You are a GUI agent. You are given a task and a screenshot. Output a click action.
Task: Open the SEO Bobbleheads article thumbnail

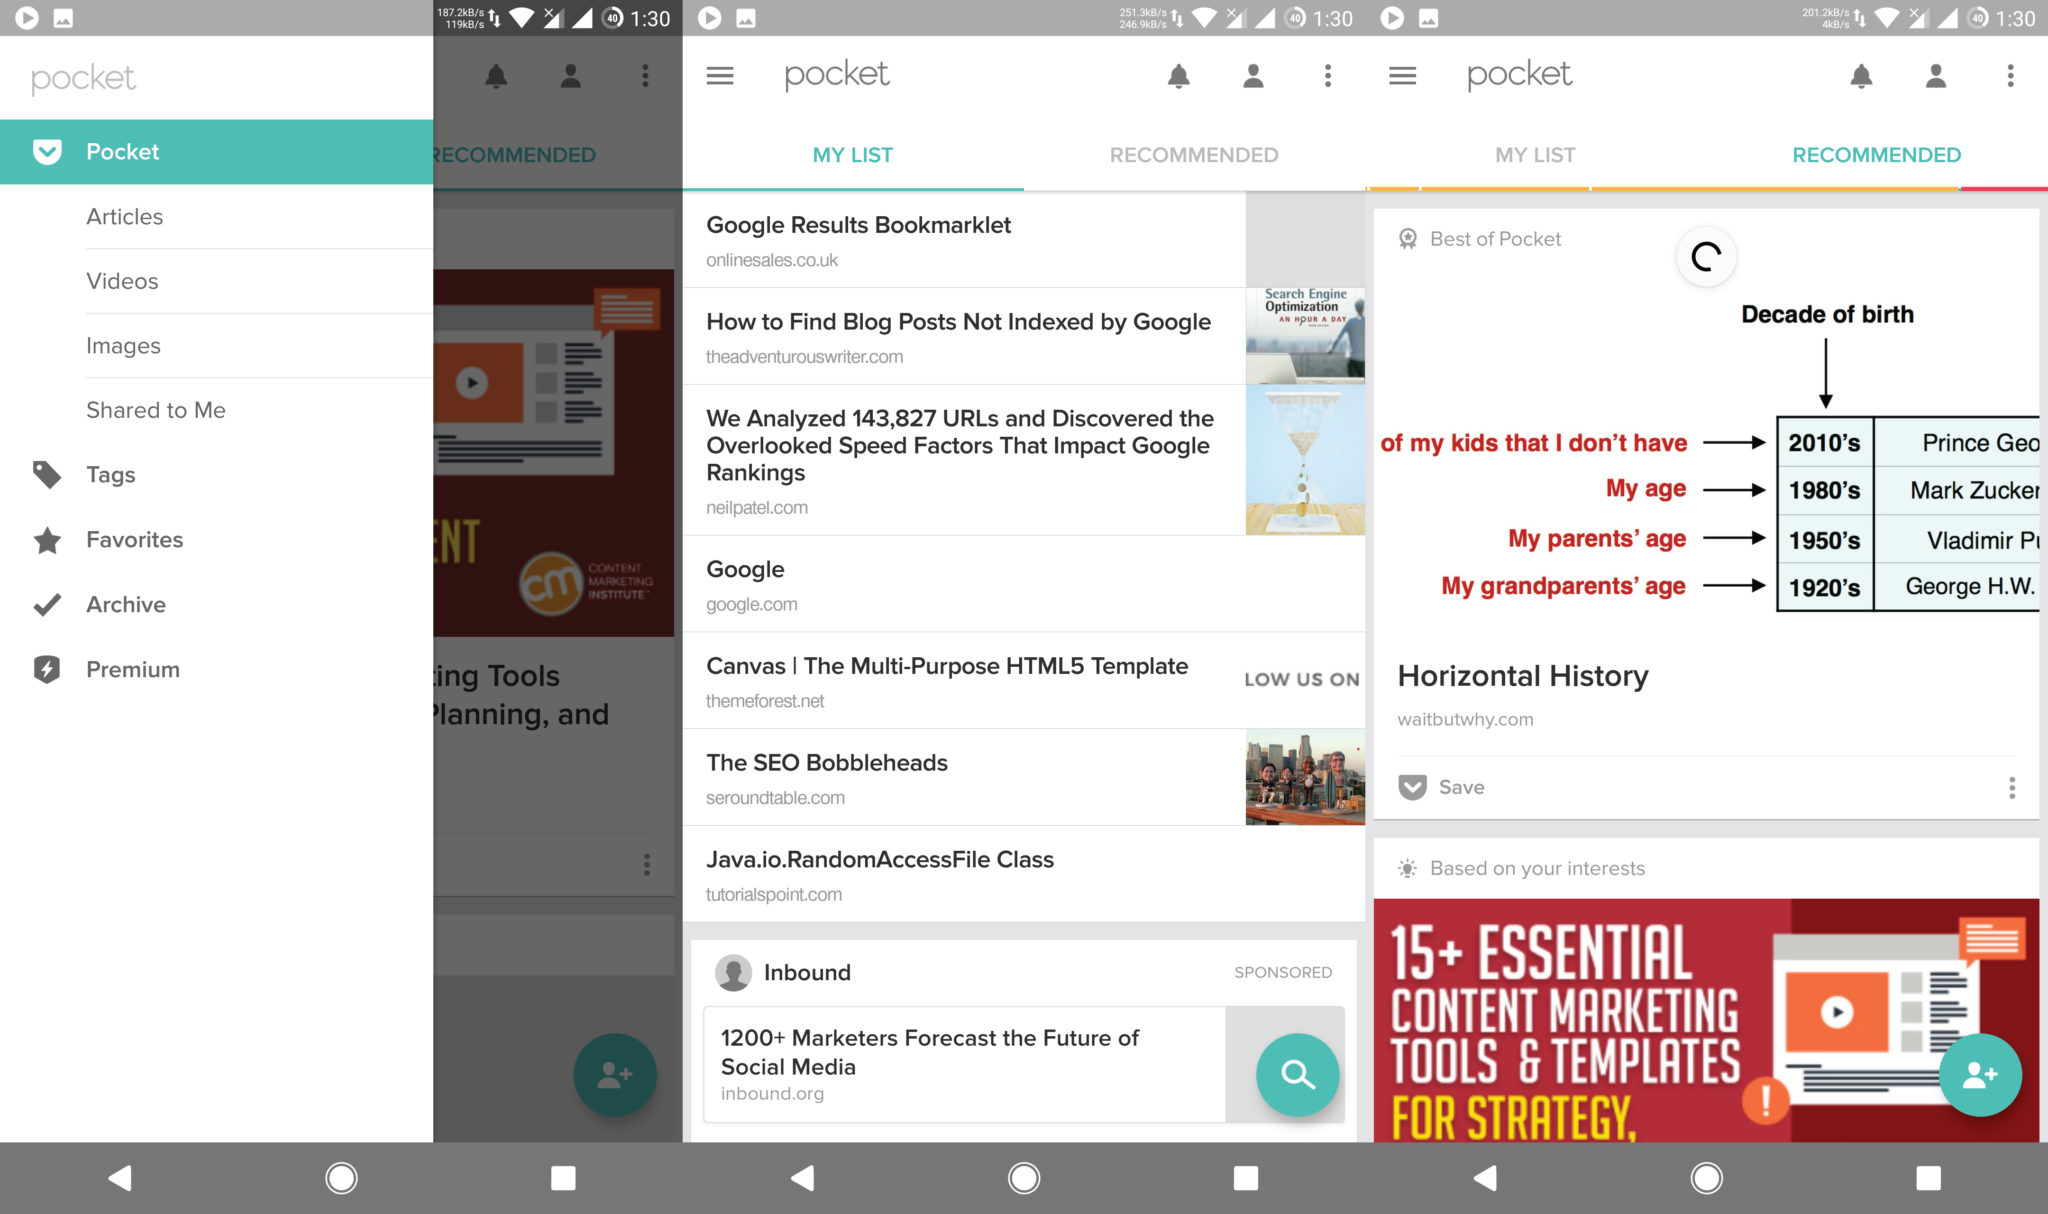tap(1305, 777)
